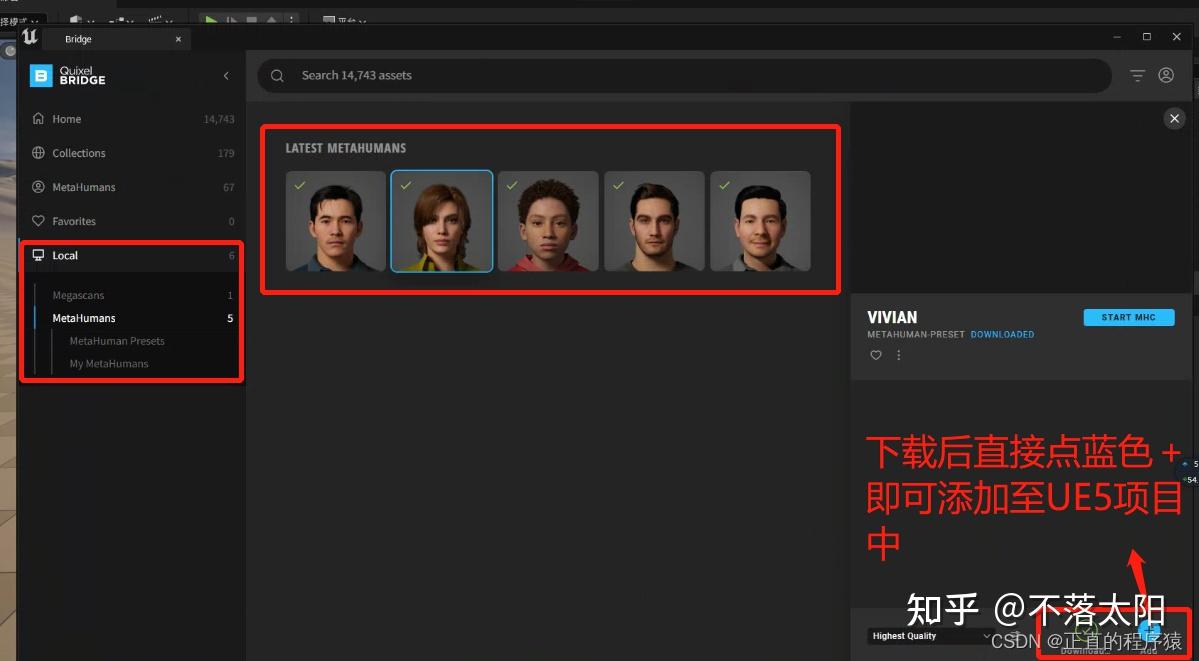Click the blue Add icon to add to UE5
Screen dimensions: 1199x661
(1147, 629)
